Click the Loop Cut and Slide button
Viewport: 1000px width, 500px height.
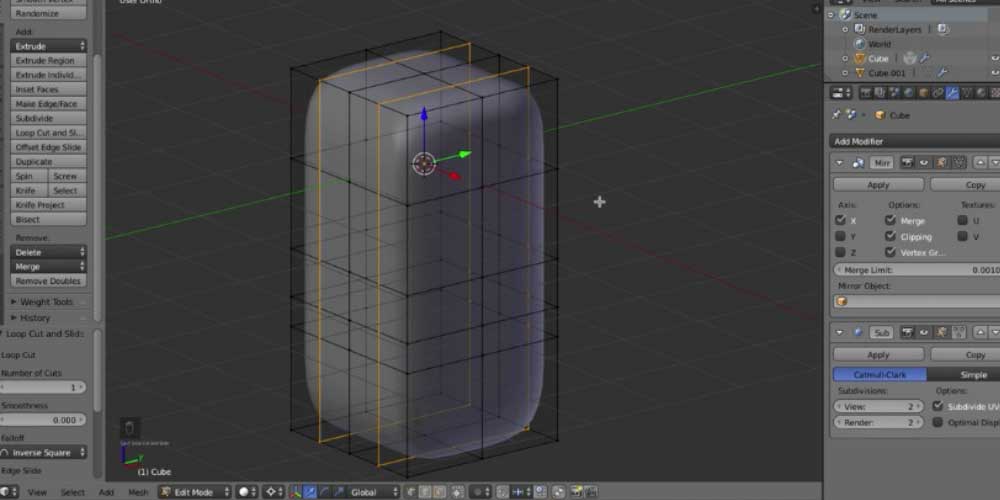coord(48,132)
